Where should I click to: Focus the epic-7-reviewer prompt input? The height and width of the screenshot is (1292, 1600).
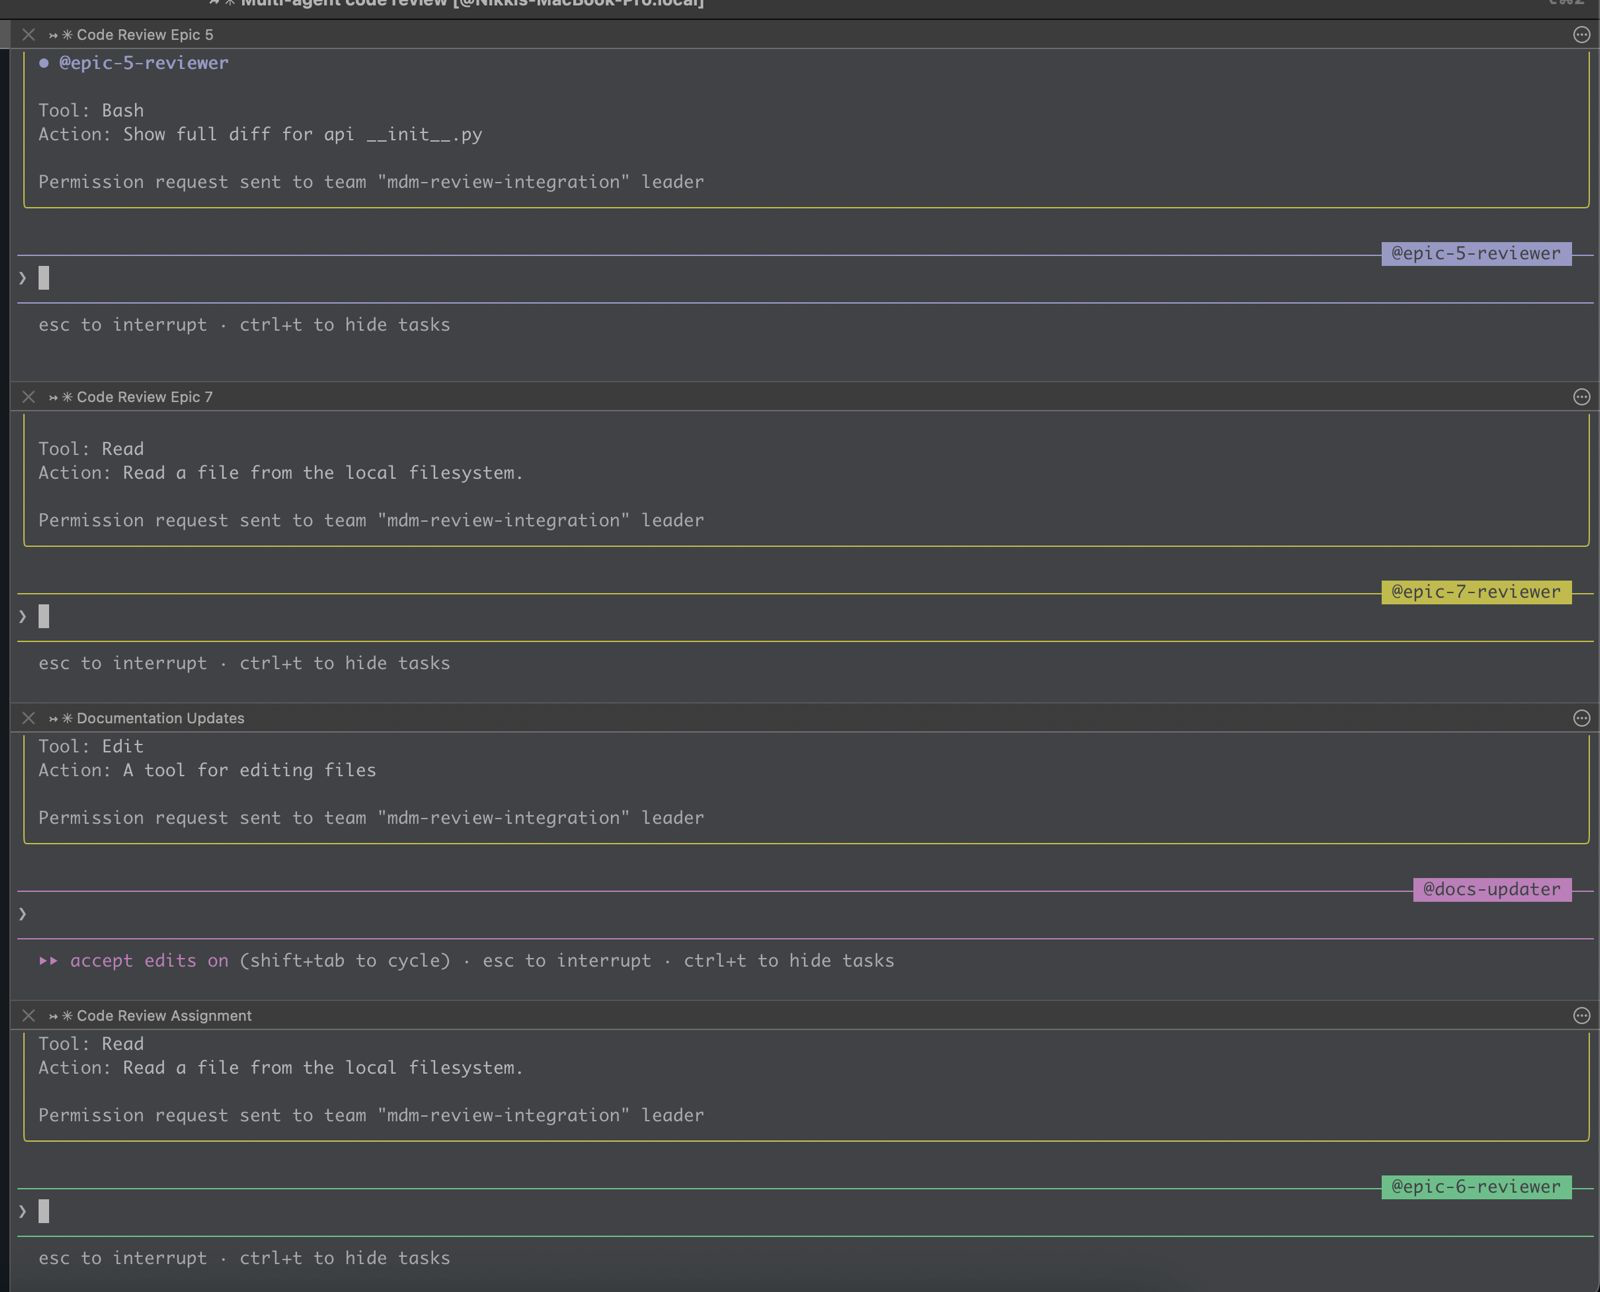coord(400,617)
